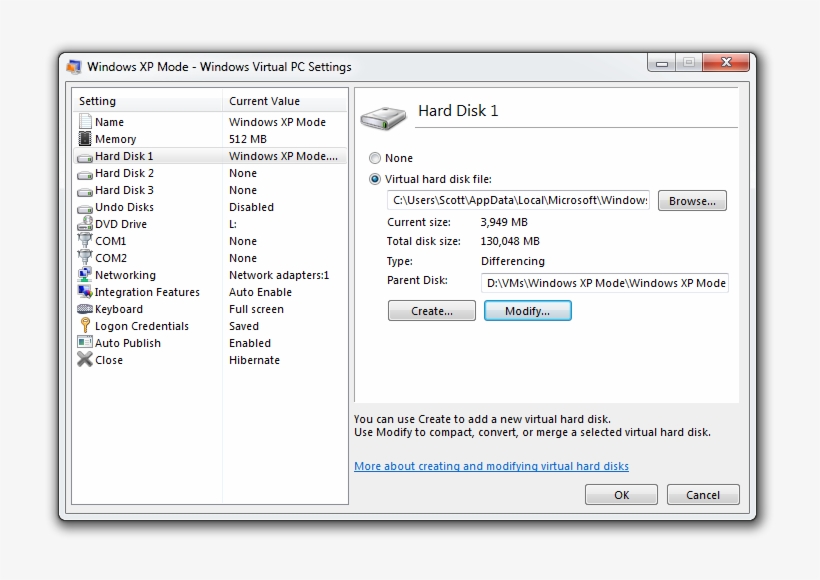
Task: Click the large Hard Disk 1 header icon
Action: point(383,117)
